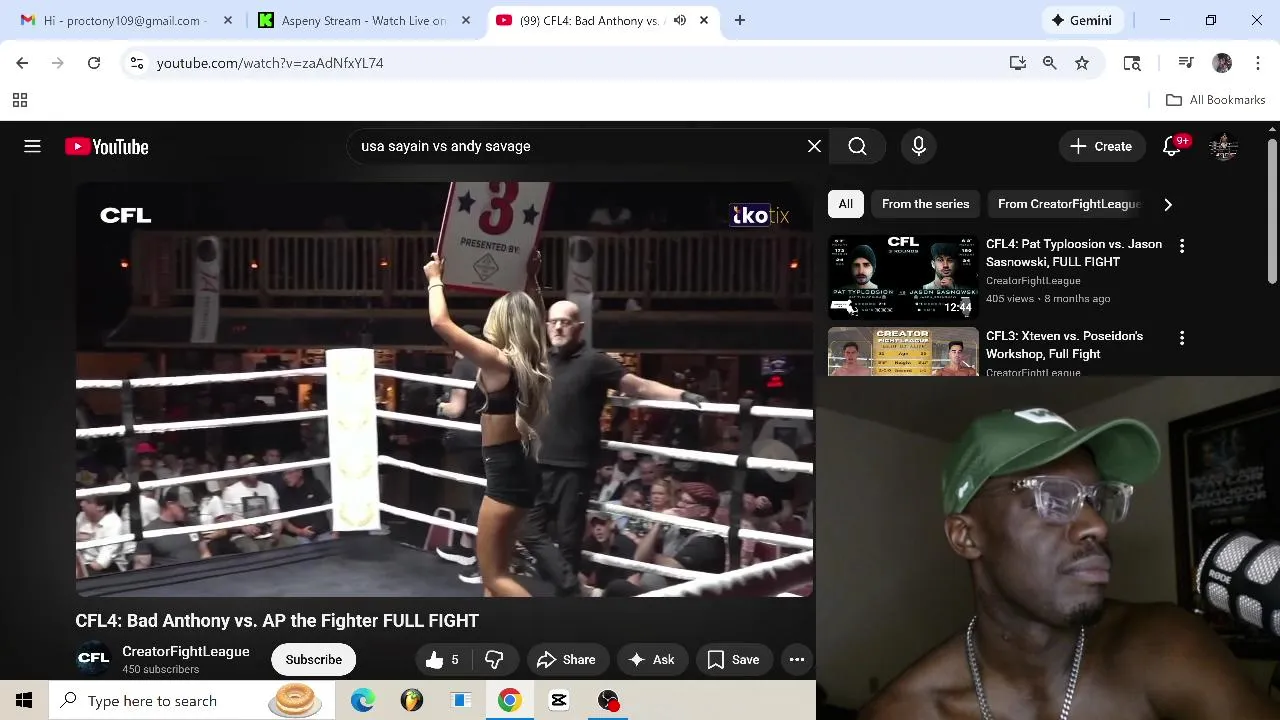Save the video to a playlist

click(734, 659)
